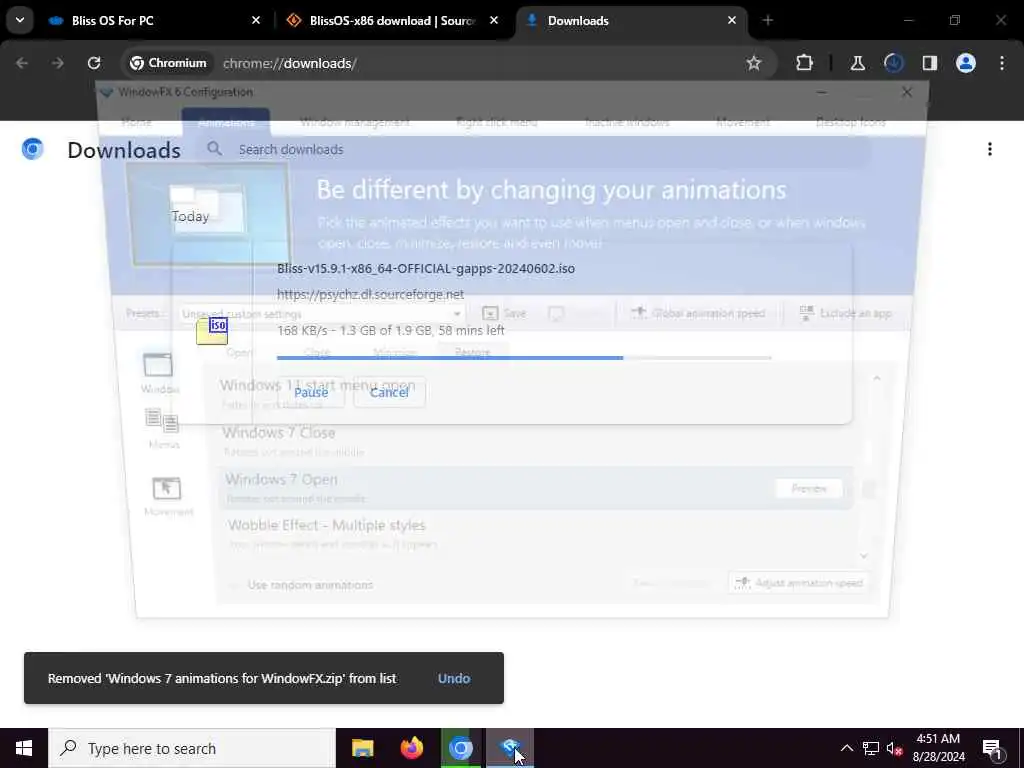Open the Bliss-v15.9.1 ISO file name link
The height and width of the screenshot is (768, 1024).
(426, 268)
